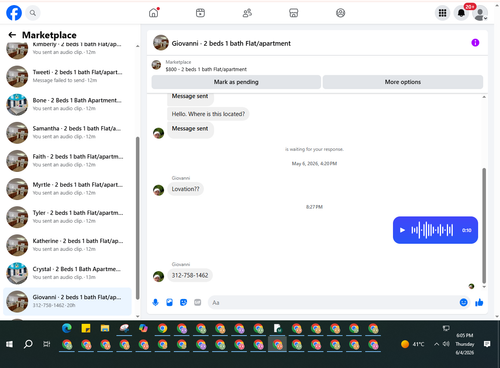This screenshot has width=500, height=368.
Task: Click Mark as pending
Action: [236, 82]
